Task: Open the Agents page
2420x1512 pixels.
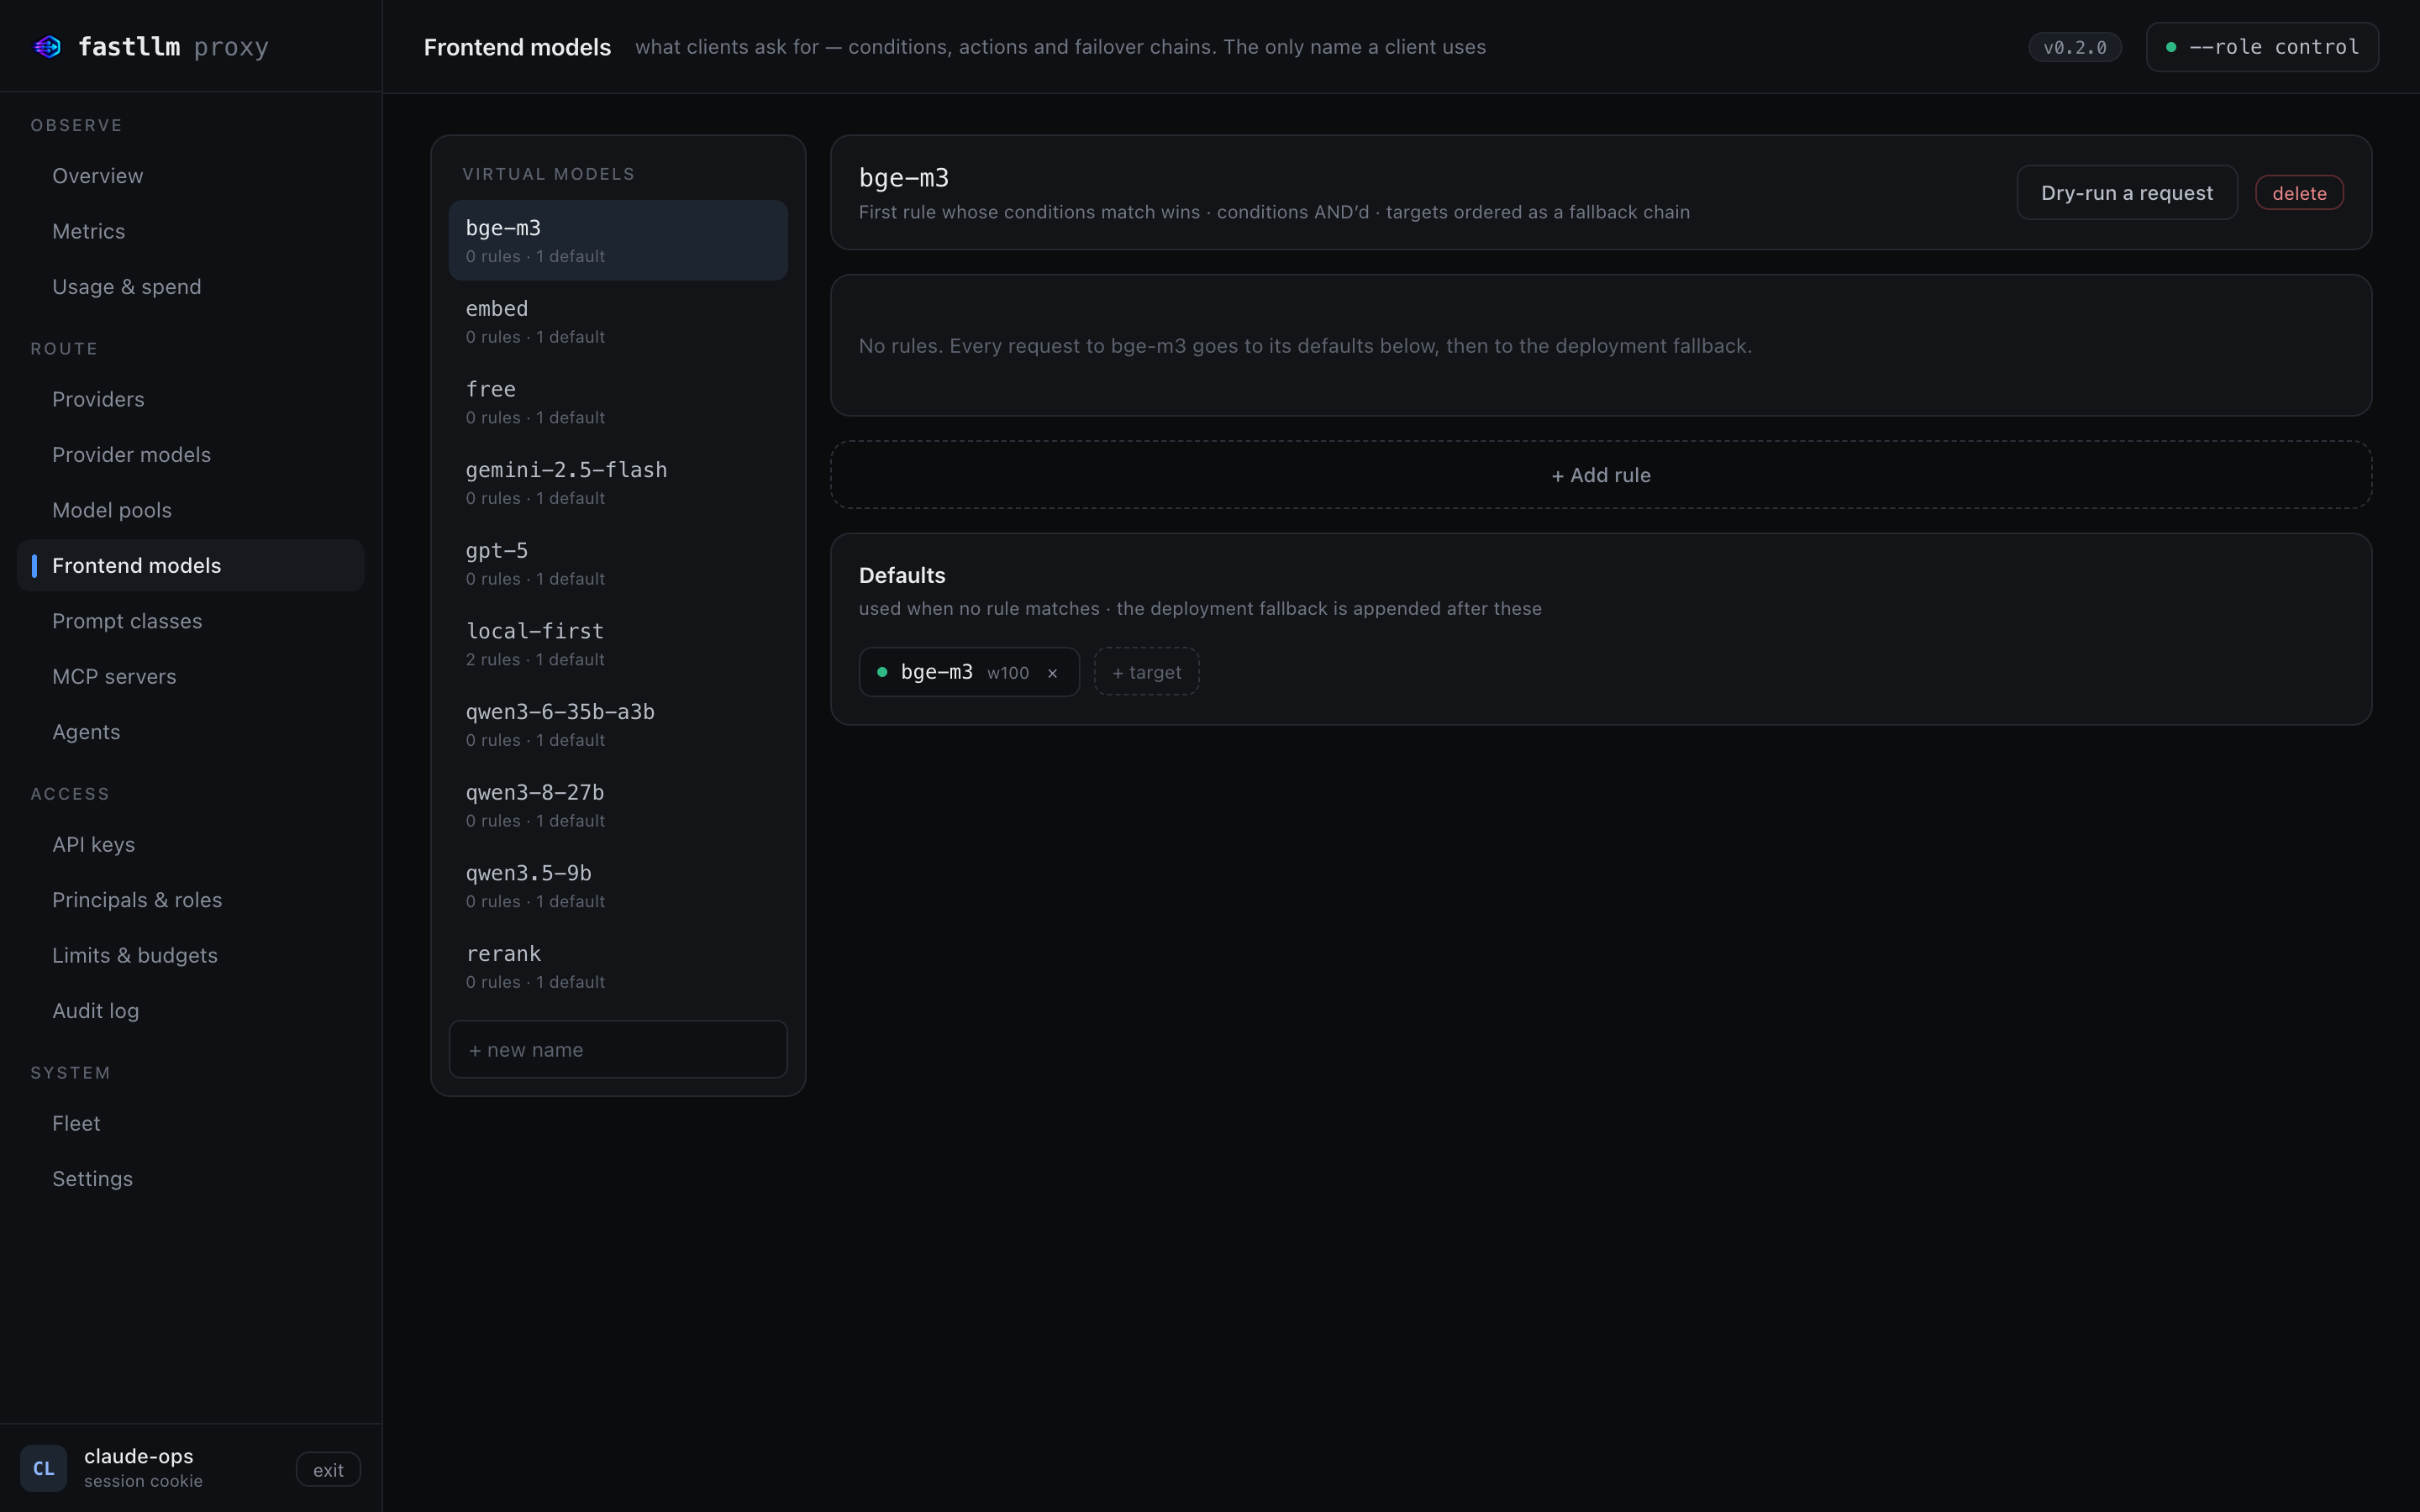Action: click(191, 732)
